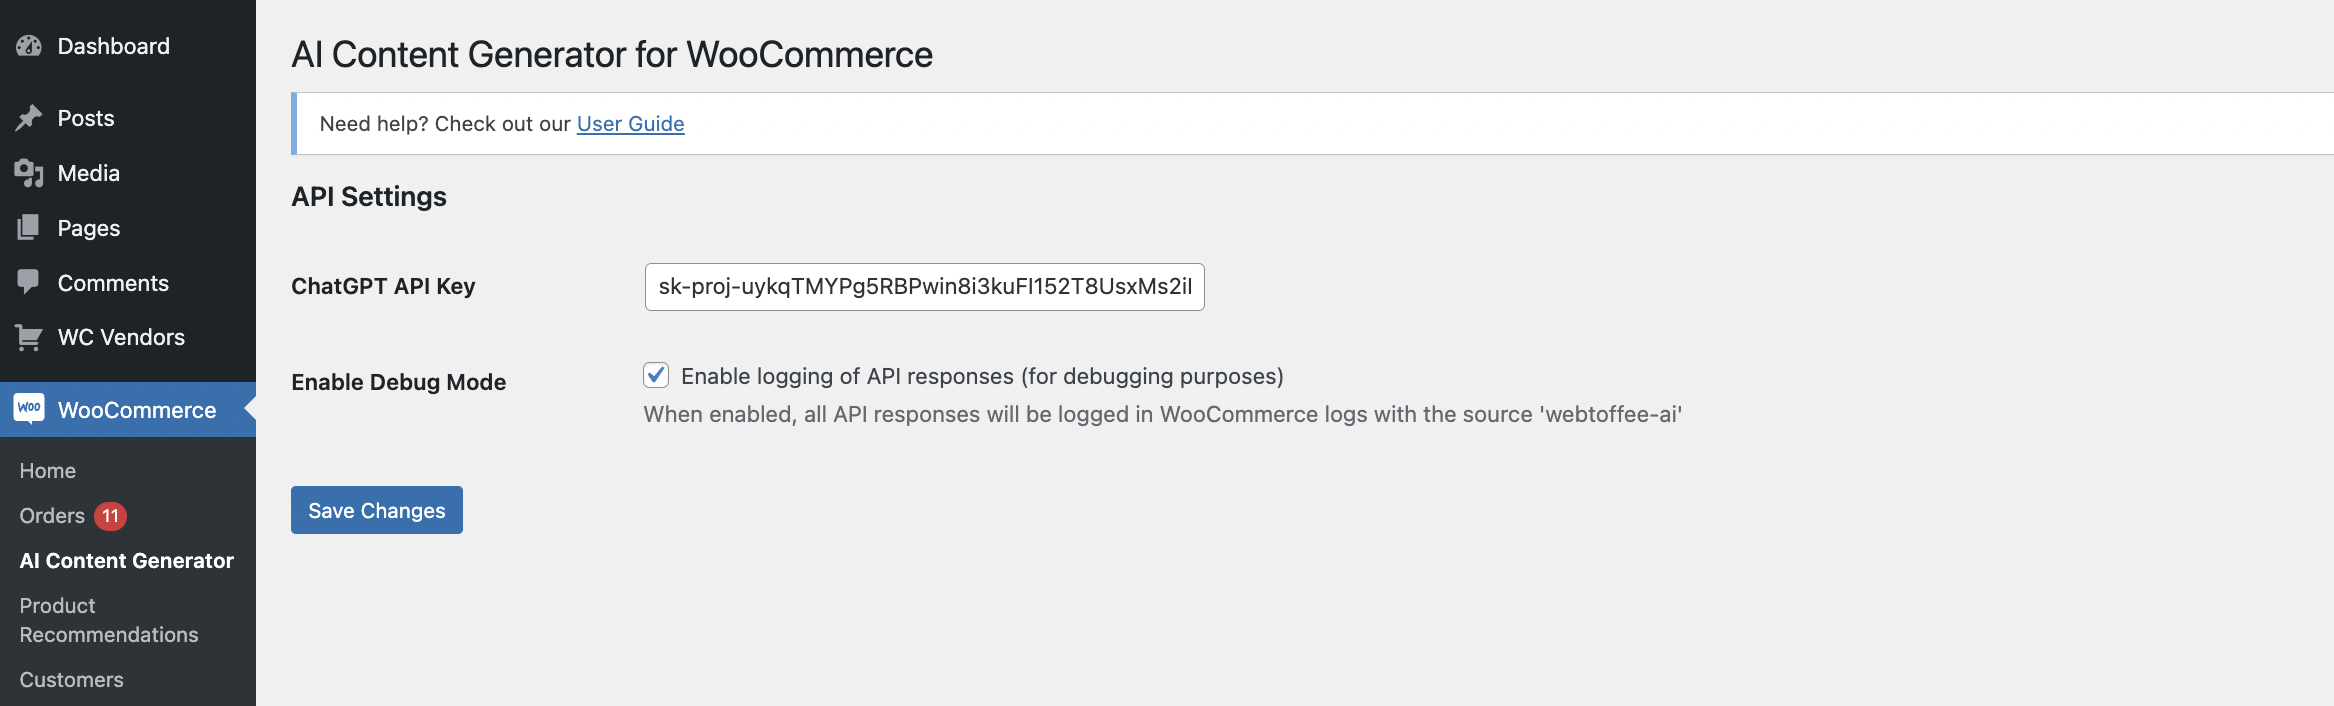Select the AI Content Generator submenu item
The image size is (2334, 706).
(127, 561)
